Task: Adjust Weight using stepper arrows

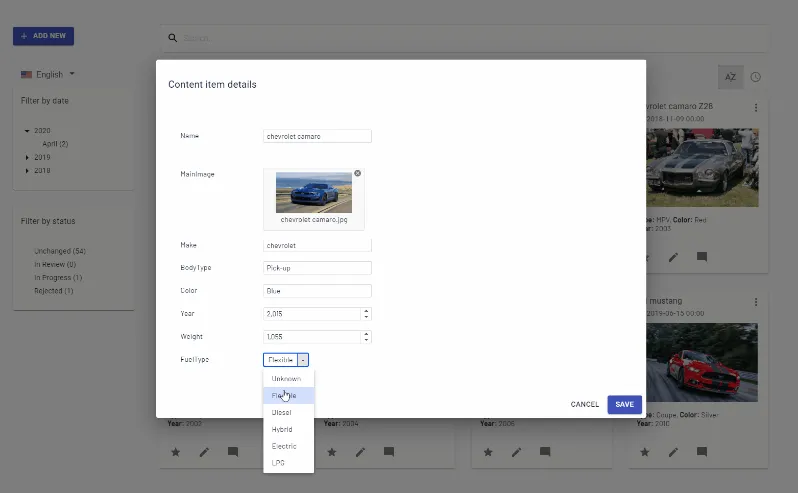Action: [x=366, y=337]
